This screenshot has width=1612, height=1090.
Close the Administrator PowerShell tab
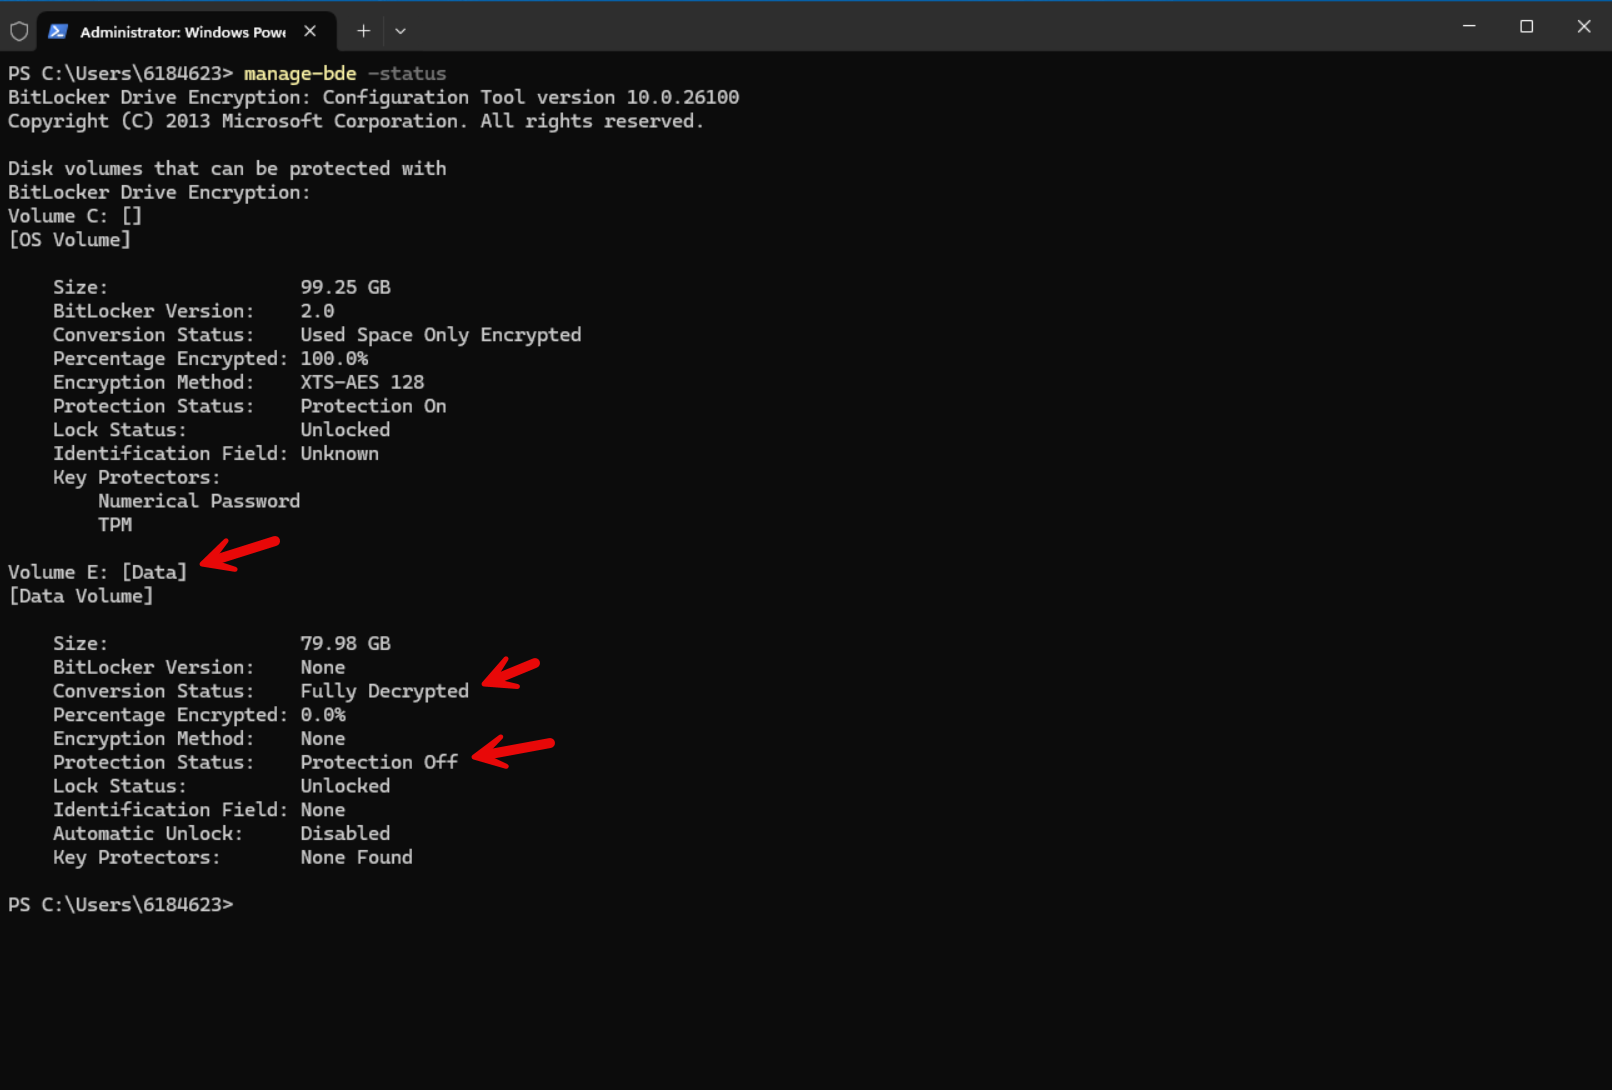pyautogui.click(x=310, y=31)
